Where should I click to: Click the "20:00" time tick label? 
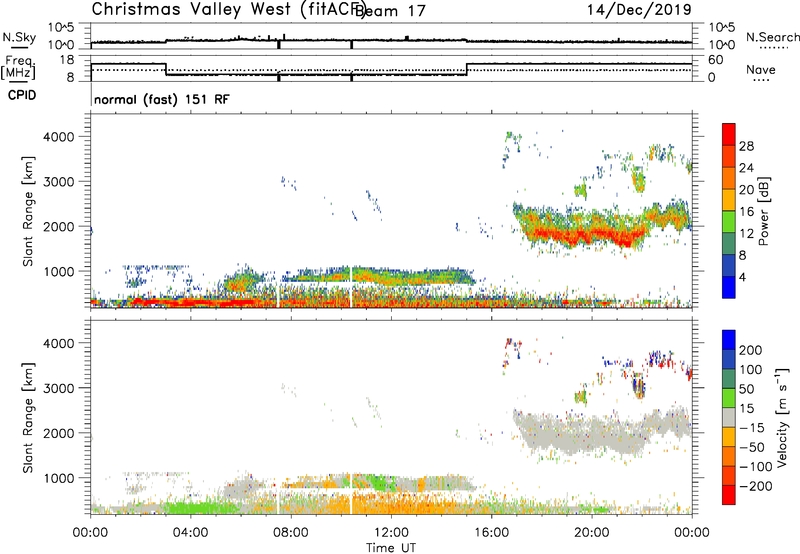tap(592, 533)
